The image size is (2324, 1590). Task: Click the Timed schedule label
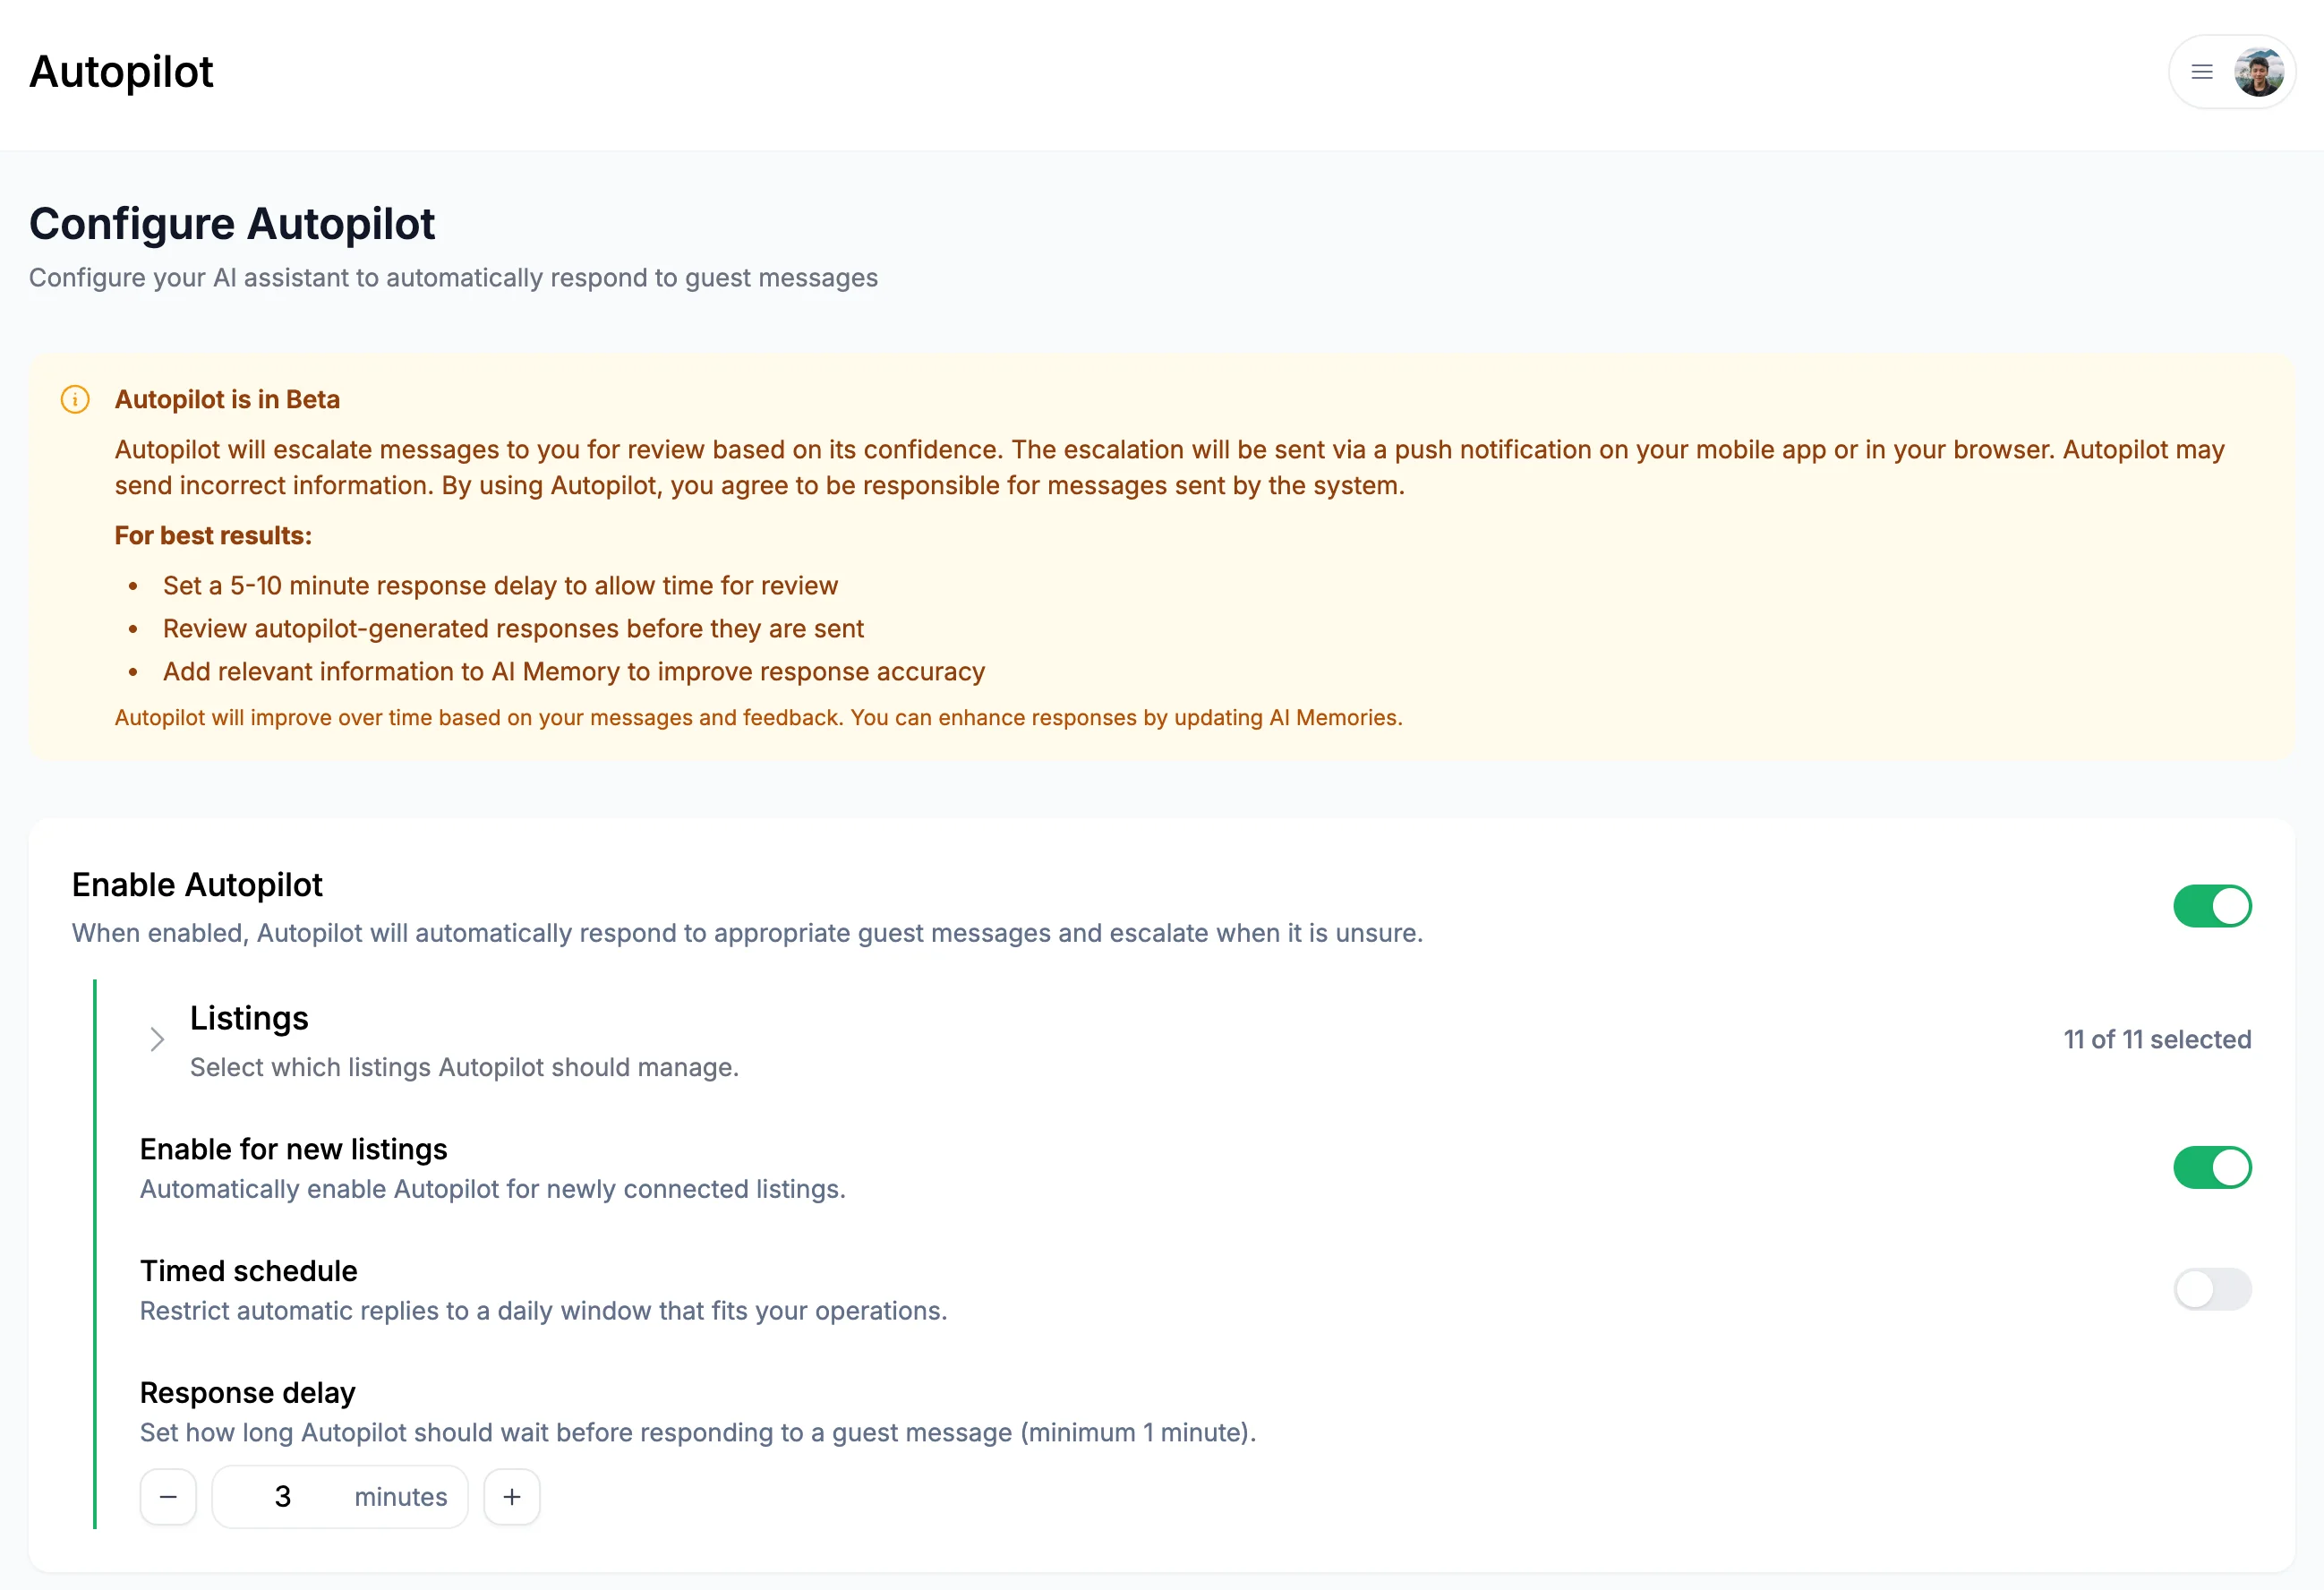(248, 1271)
